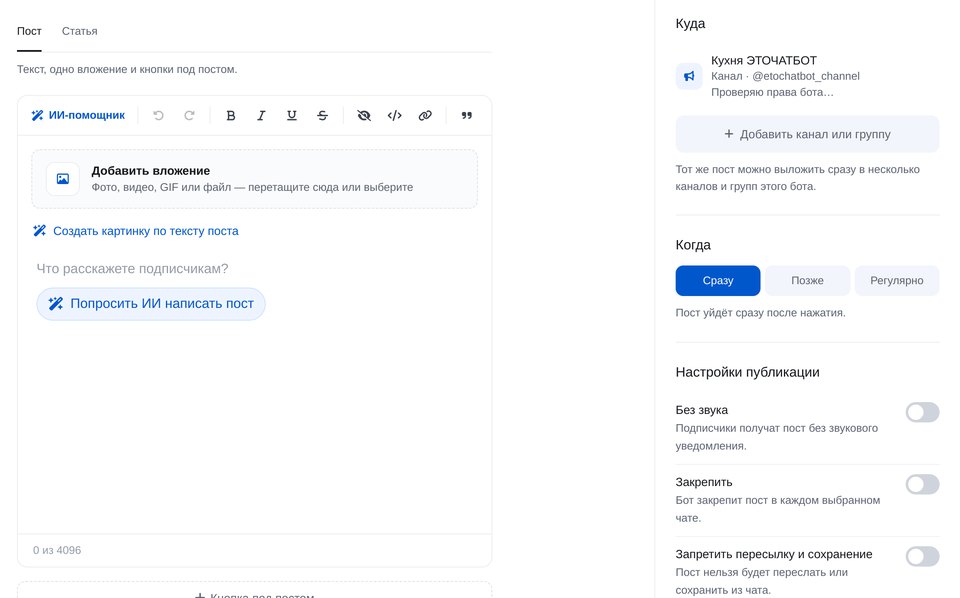Click the image attachment icon
Image resolution: width=960 pixels, height=598 pixels.
click(63, 179)
